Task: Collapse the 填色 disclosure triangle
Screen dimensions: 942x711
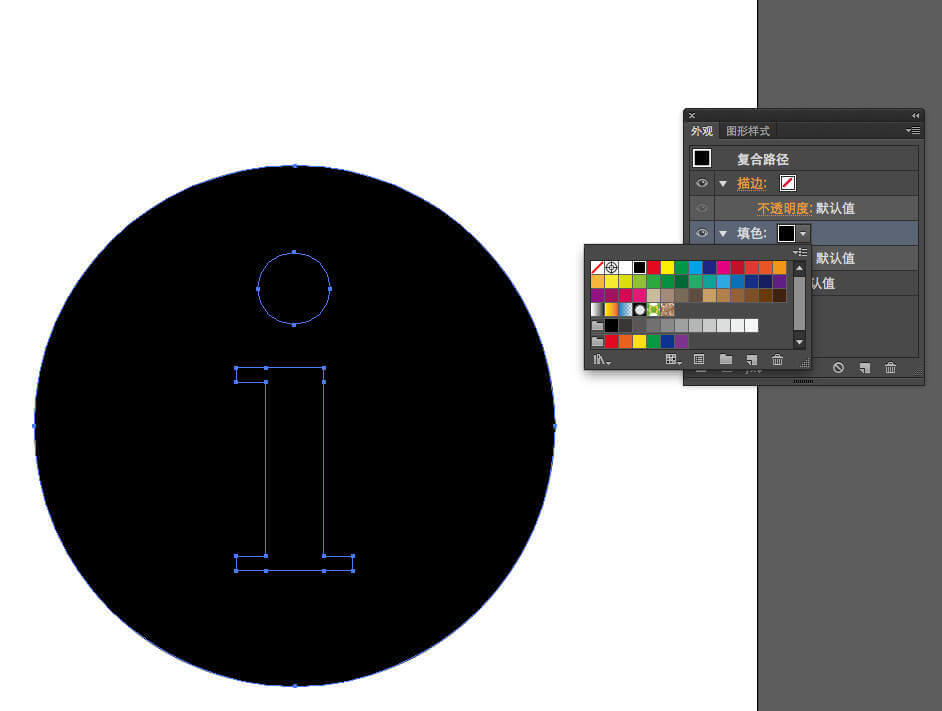Action: click(723, 234)
